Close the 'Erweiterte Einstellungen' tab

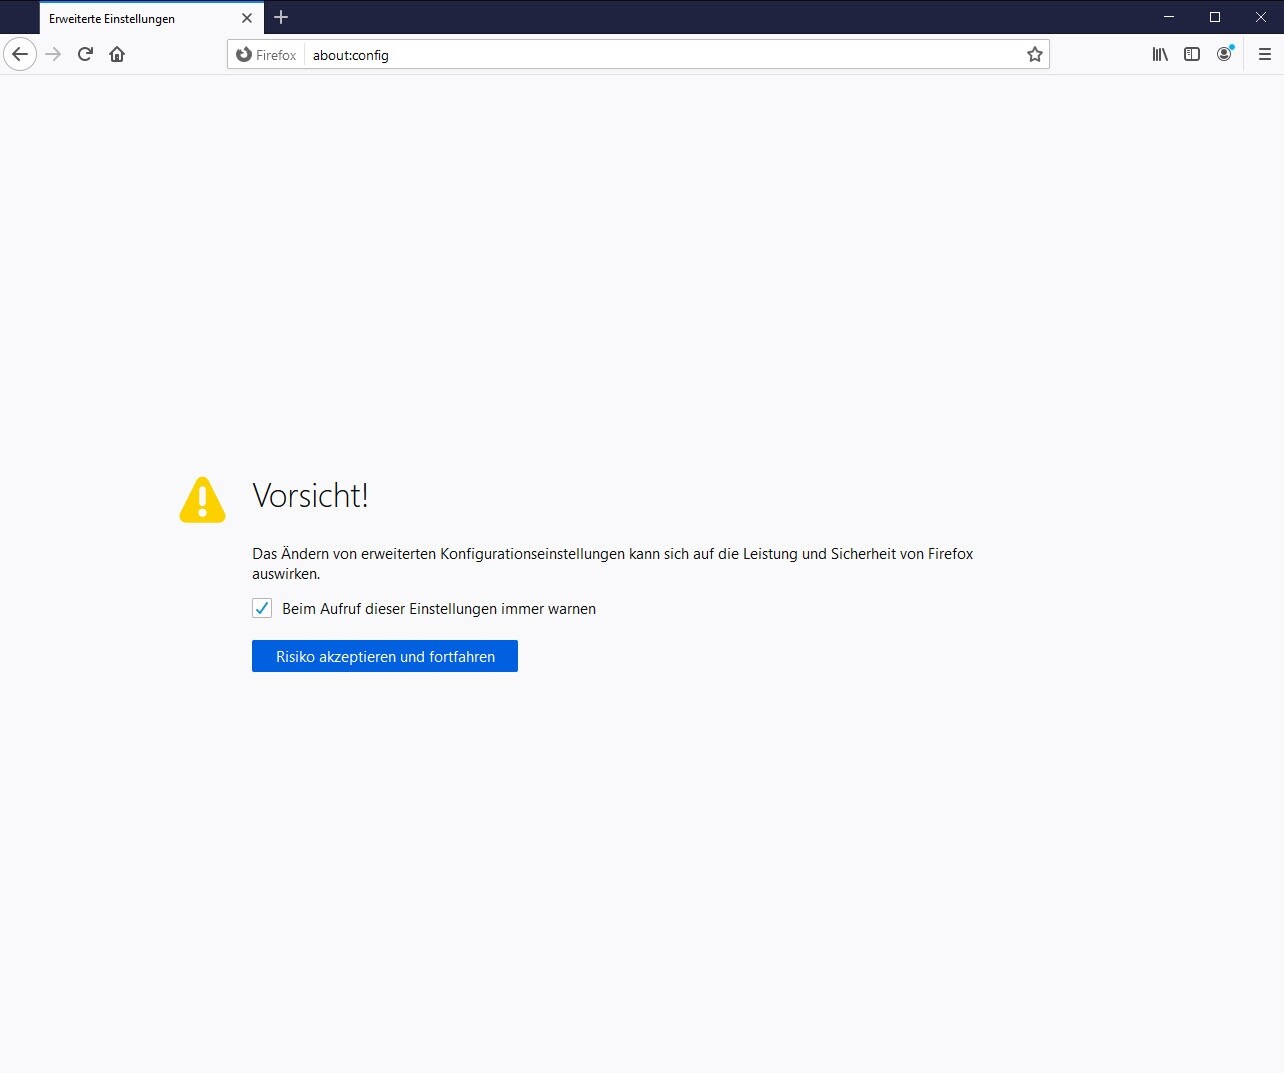(x=247, y=18)
